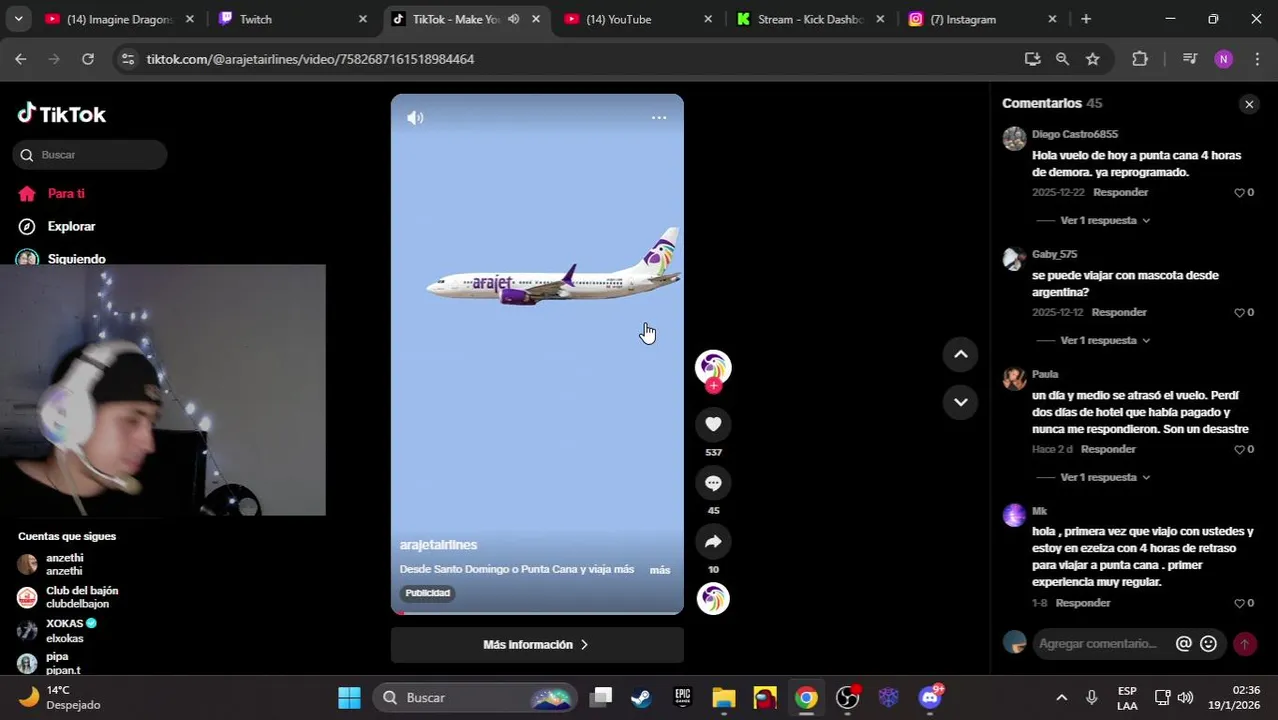Click the TikTok logo
1278x720 pixels.
(62, 114)
